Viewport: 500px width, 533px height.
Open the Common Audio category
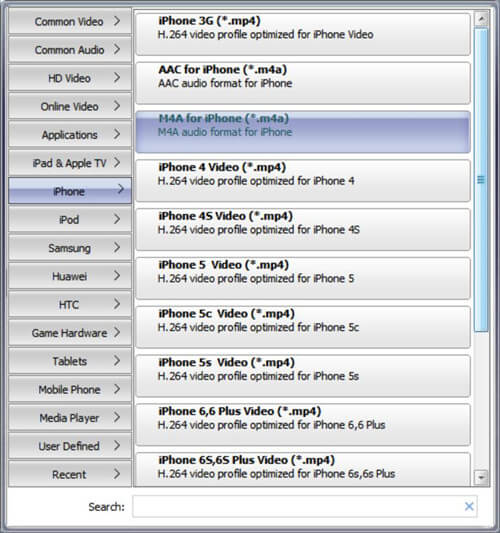(70, 50)
